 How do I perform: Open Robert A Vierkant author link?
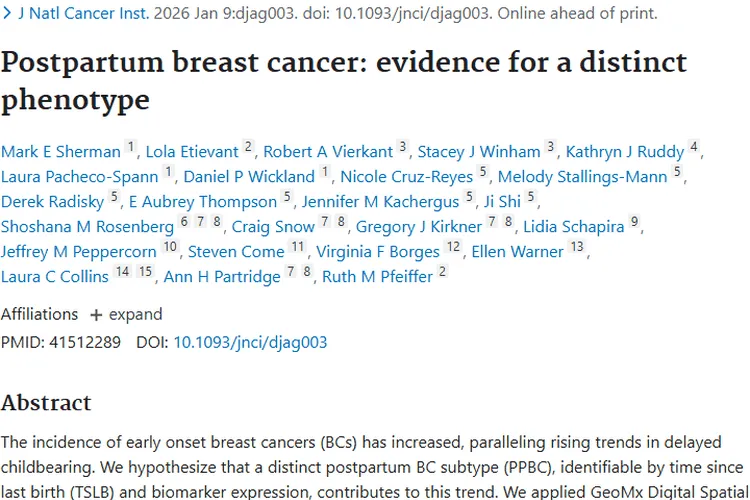click(328, 152)
